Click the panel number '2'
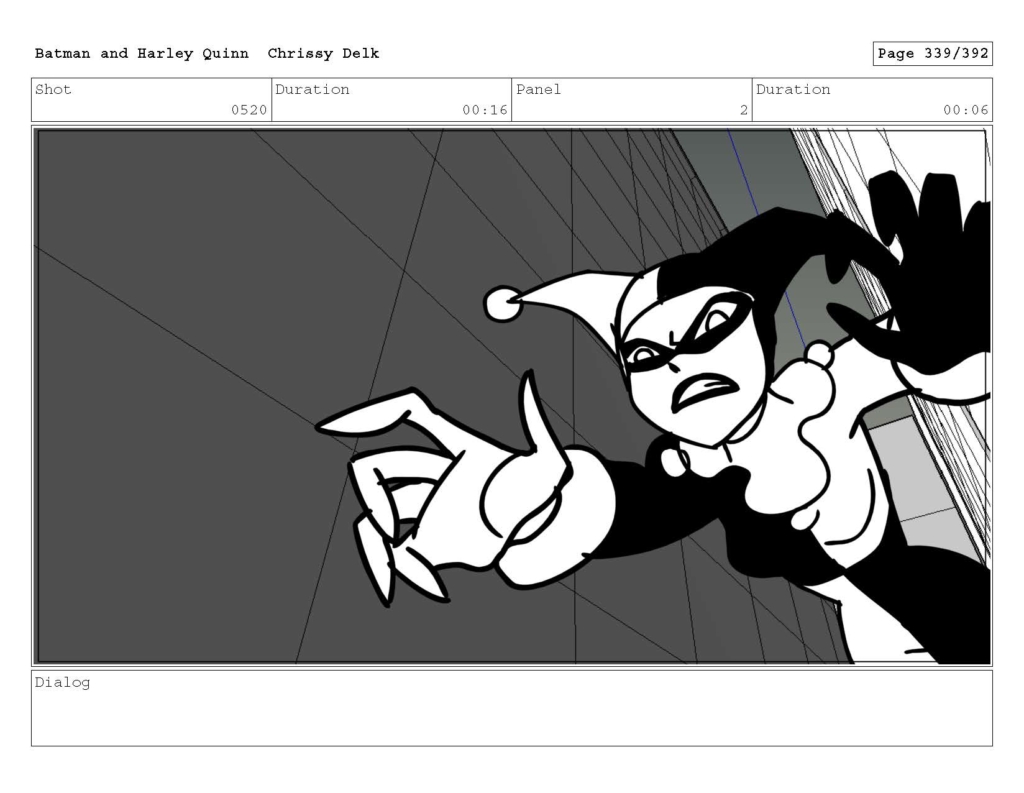This screenshot has height=793, width=1024. click(x=743, y=110)
